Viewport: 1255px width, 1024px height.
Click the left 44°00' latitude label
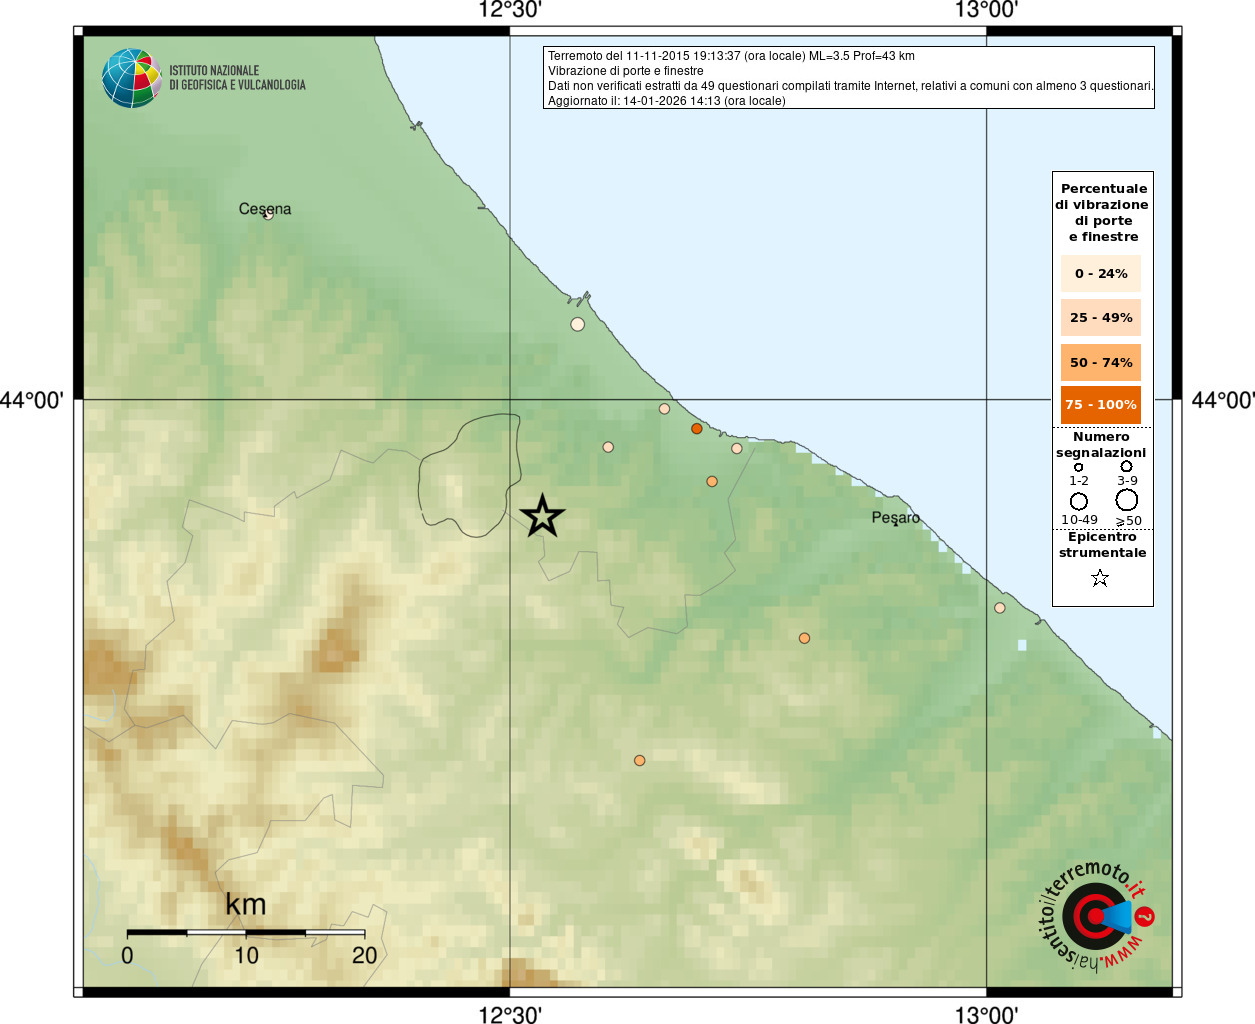coord(32,400)
